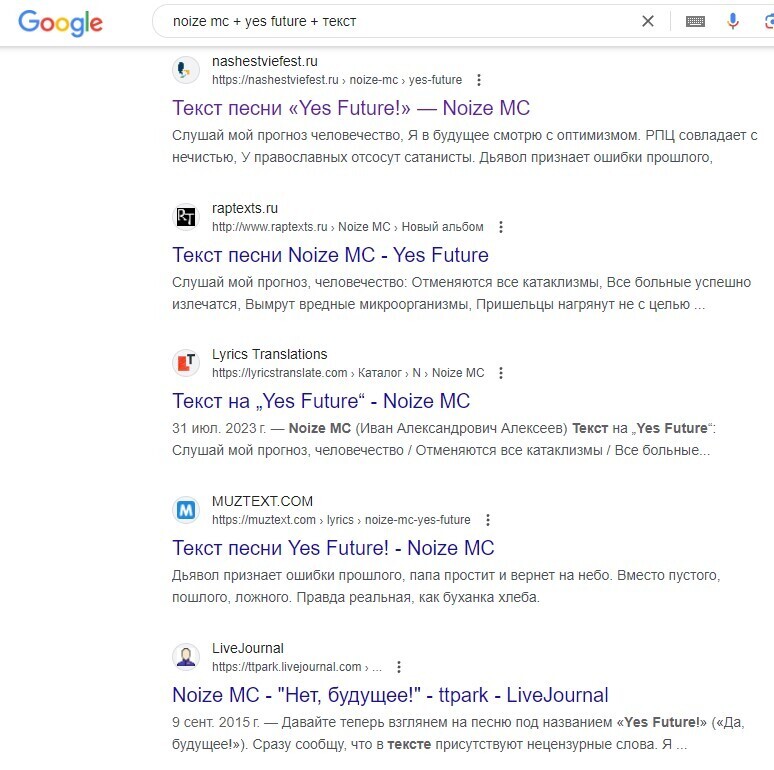
Task: Clear the search query with X icon
Action: (648, 21)
